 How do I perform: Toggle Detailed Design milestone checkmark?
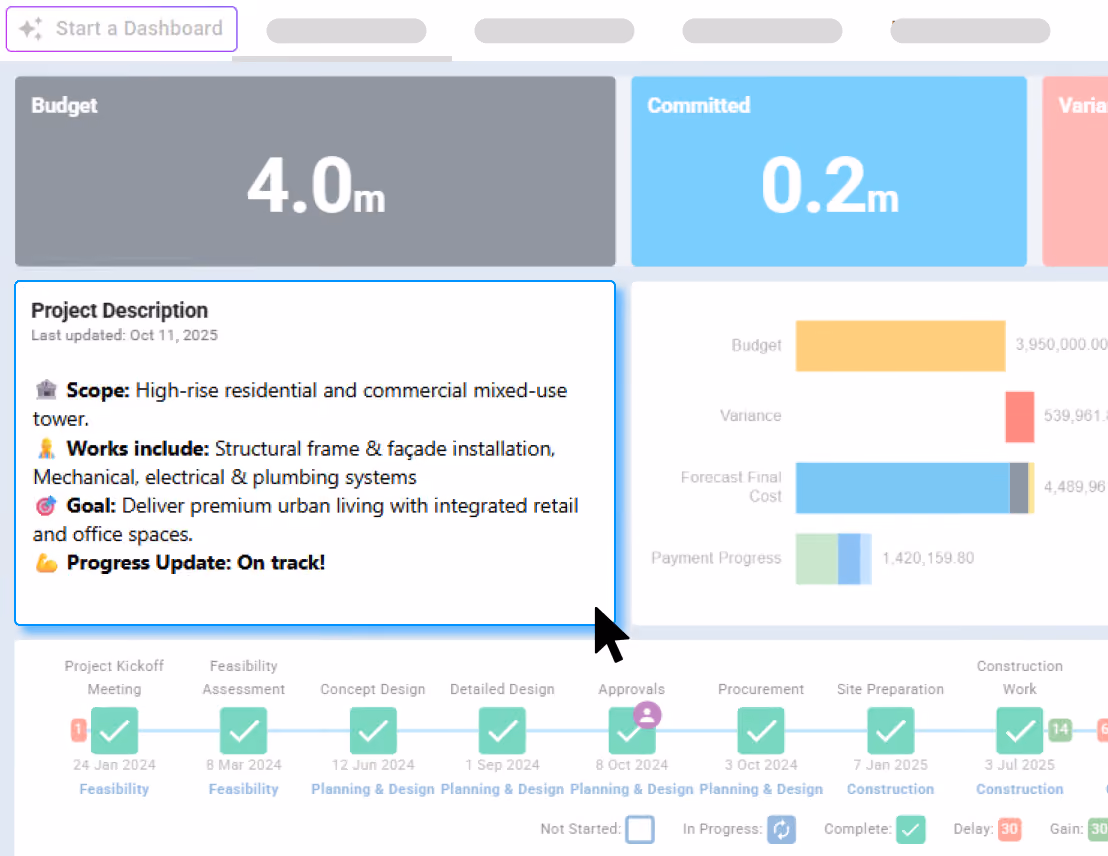pos(502,730)
